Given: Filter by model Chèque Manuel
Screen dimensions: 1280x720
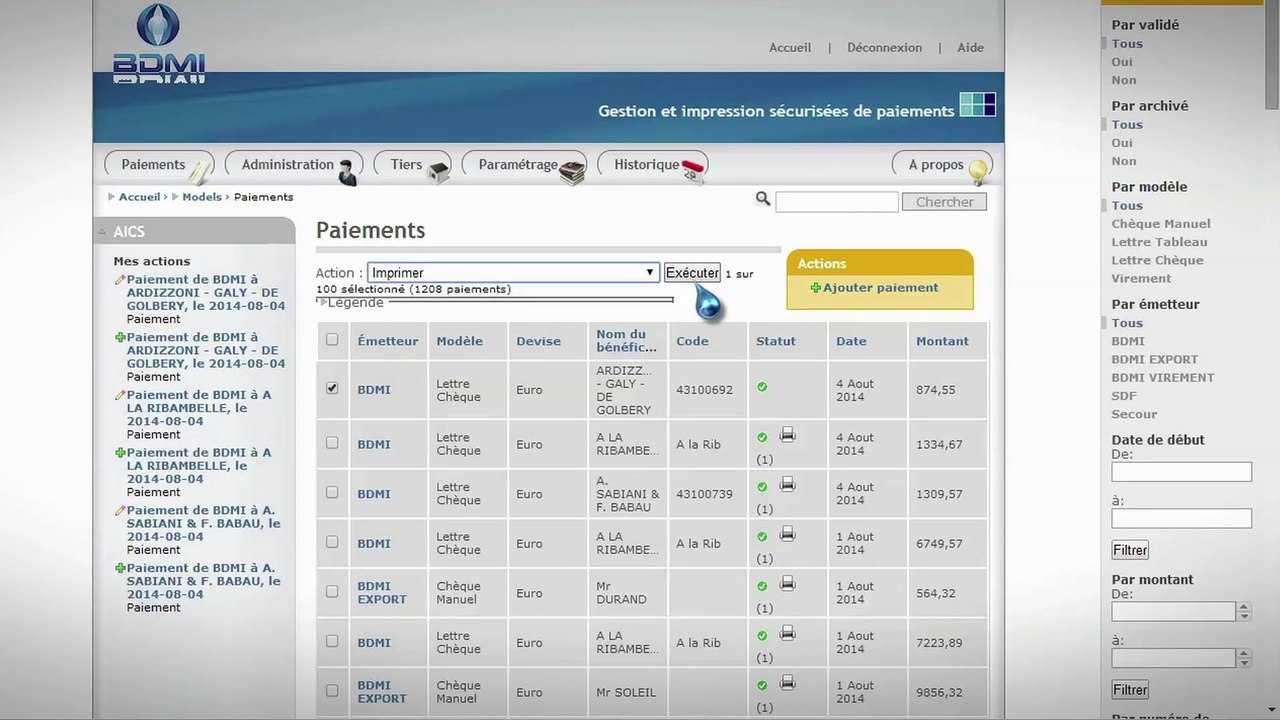Looking at the screenshot, I should click(x=1161, y=224).
